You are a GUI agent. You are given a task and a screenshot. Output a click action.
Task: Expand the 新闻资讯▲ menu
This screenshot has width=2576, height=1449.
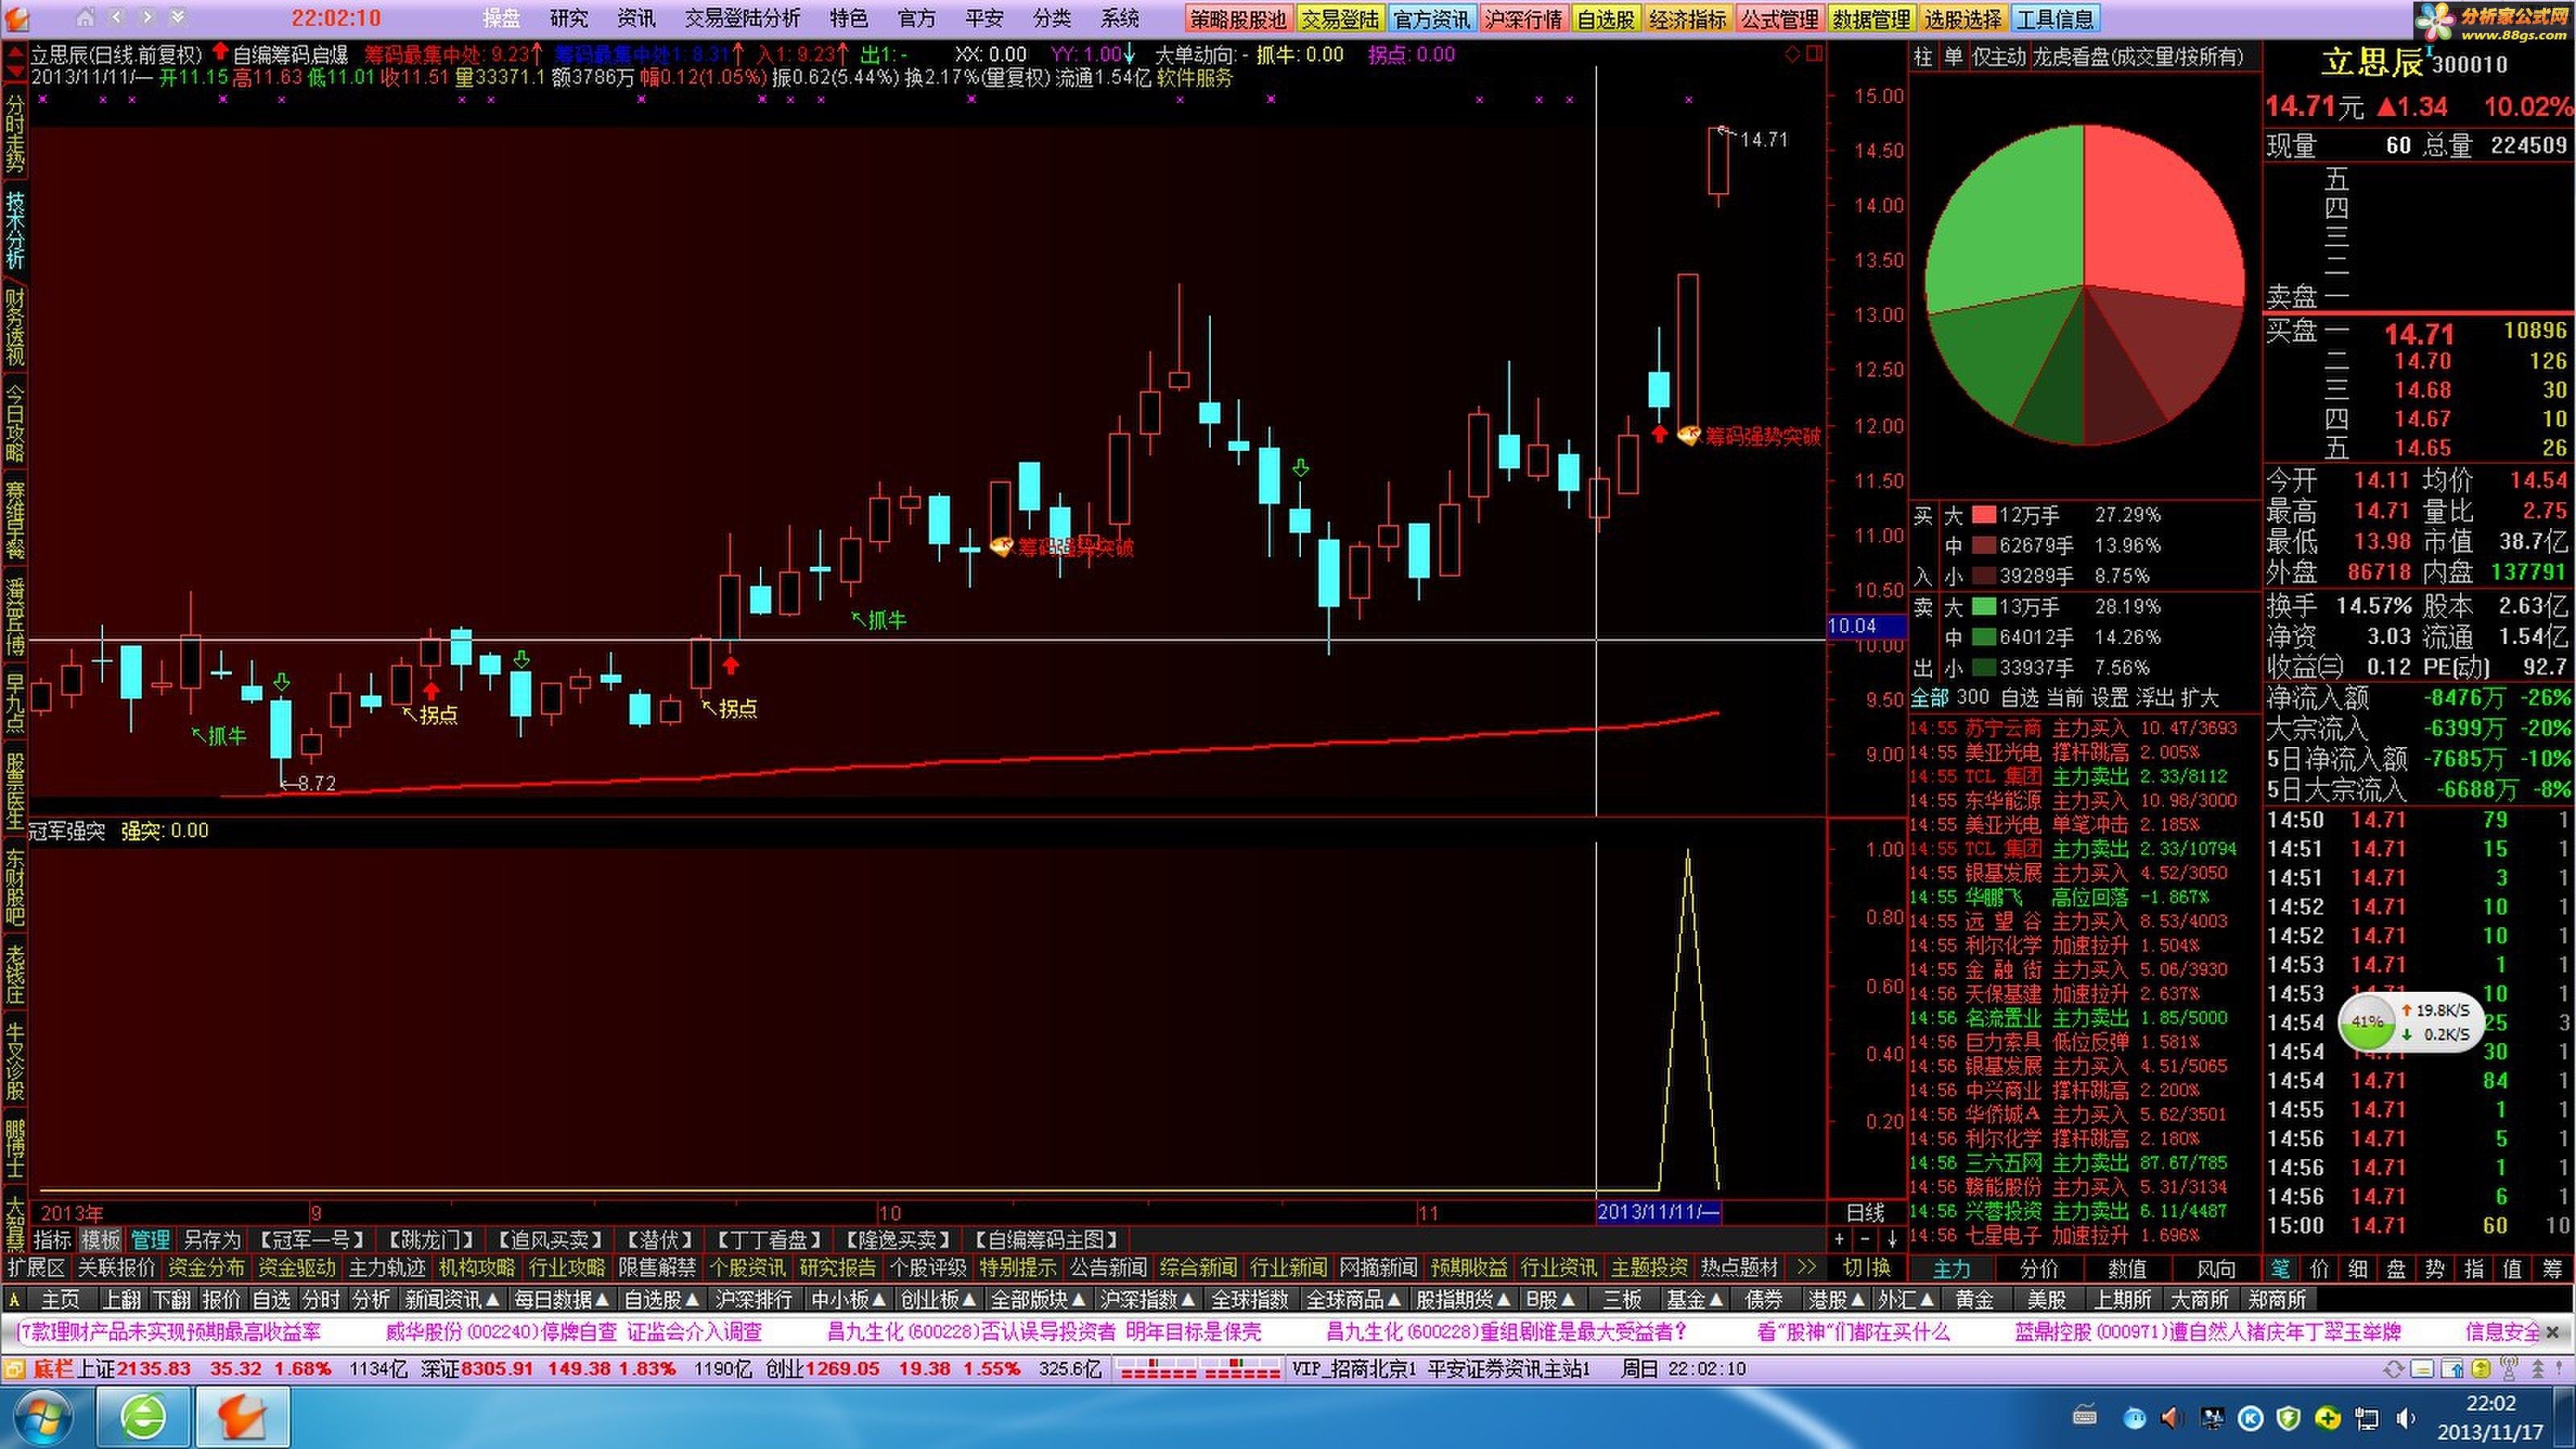click(452, 1299)
